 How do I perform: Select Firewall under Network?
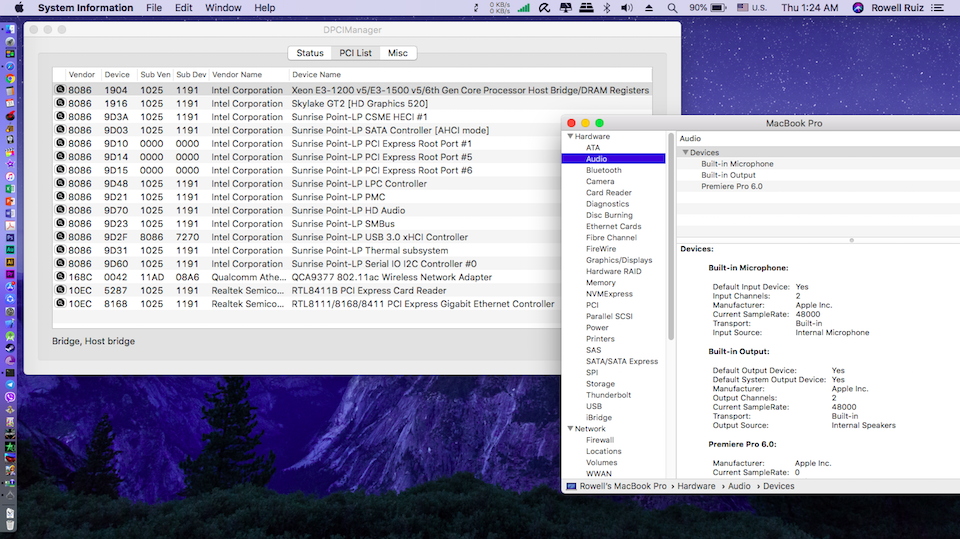pos(599,440)
